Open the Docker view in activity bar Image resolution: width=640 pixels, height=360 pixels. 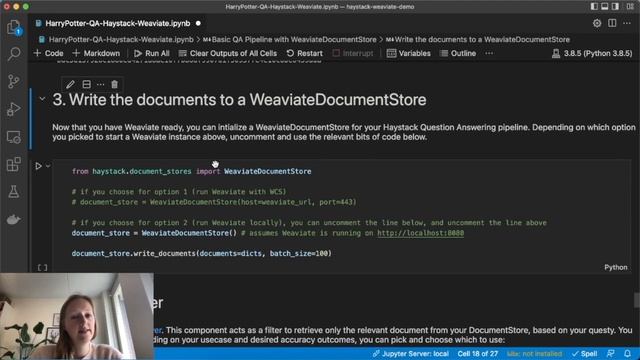click(14, 220)
